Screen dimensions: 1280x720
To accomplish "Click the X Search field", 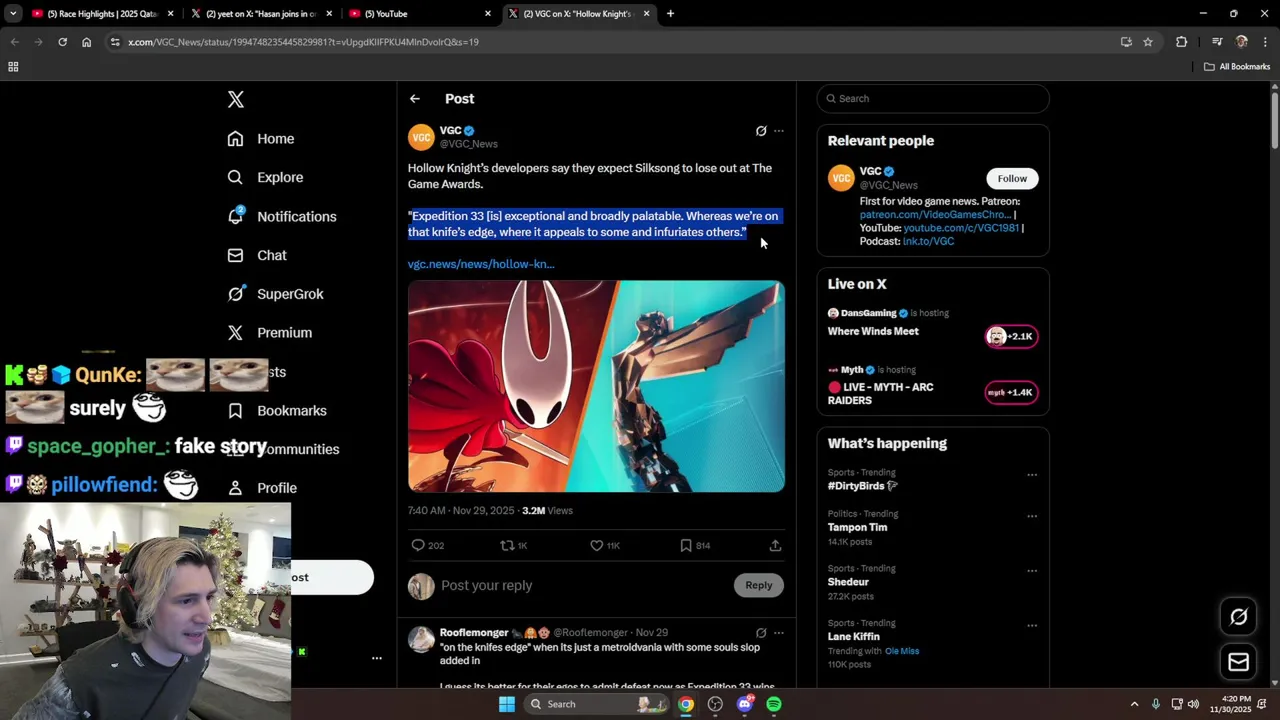I will point(933,98).
